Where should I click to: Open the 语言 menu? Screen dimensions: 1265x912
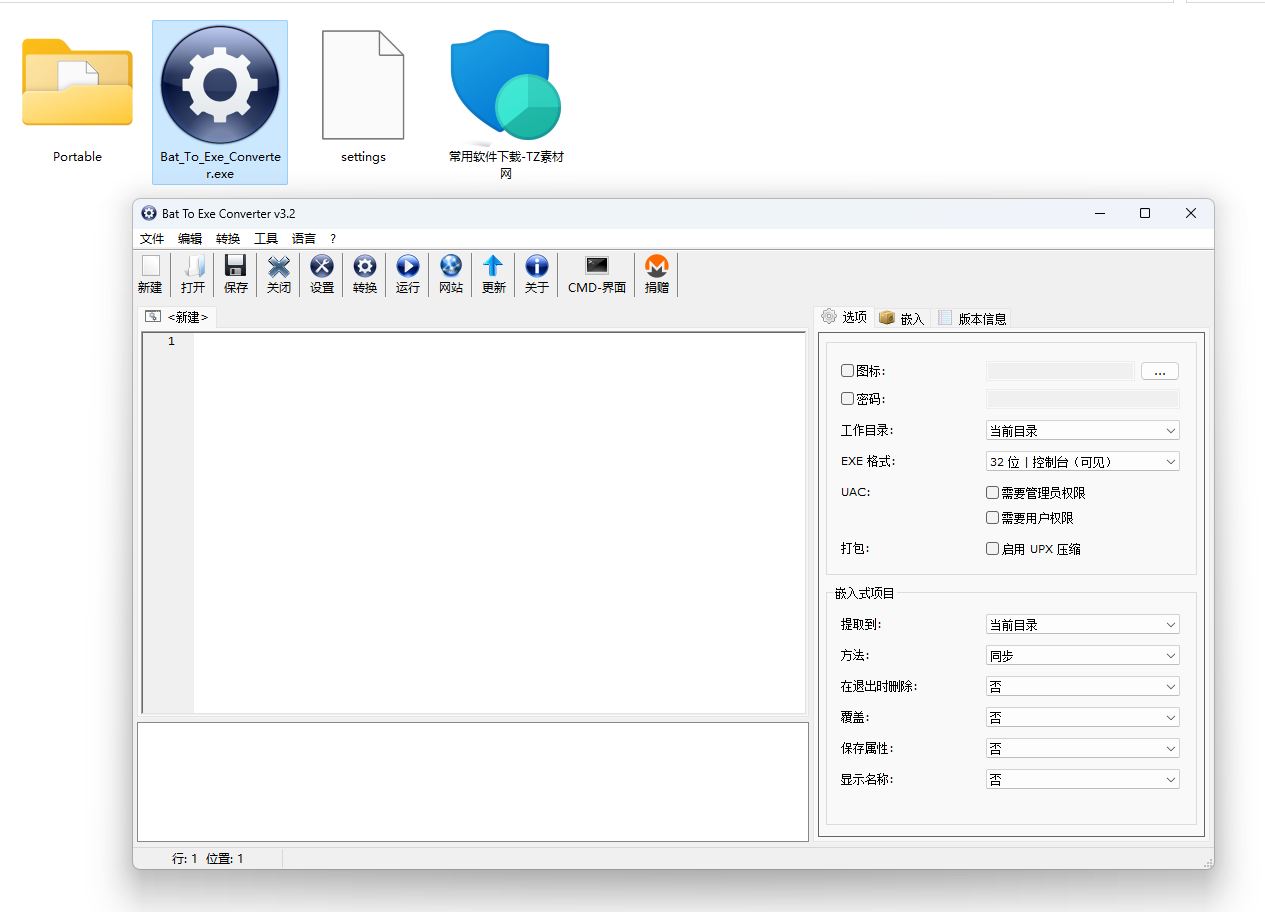pyautogui.click(x=304, y=239)
